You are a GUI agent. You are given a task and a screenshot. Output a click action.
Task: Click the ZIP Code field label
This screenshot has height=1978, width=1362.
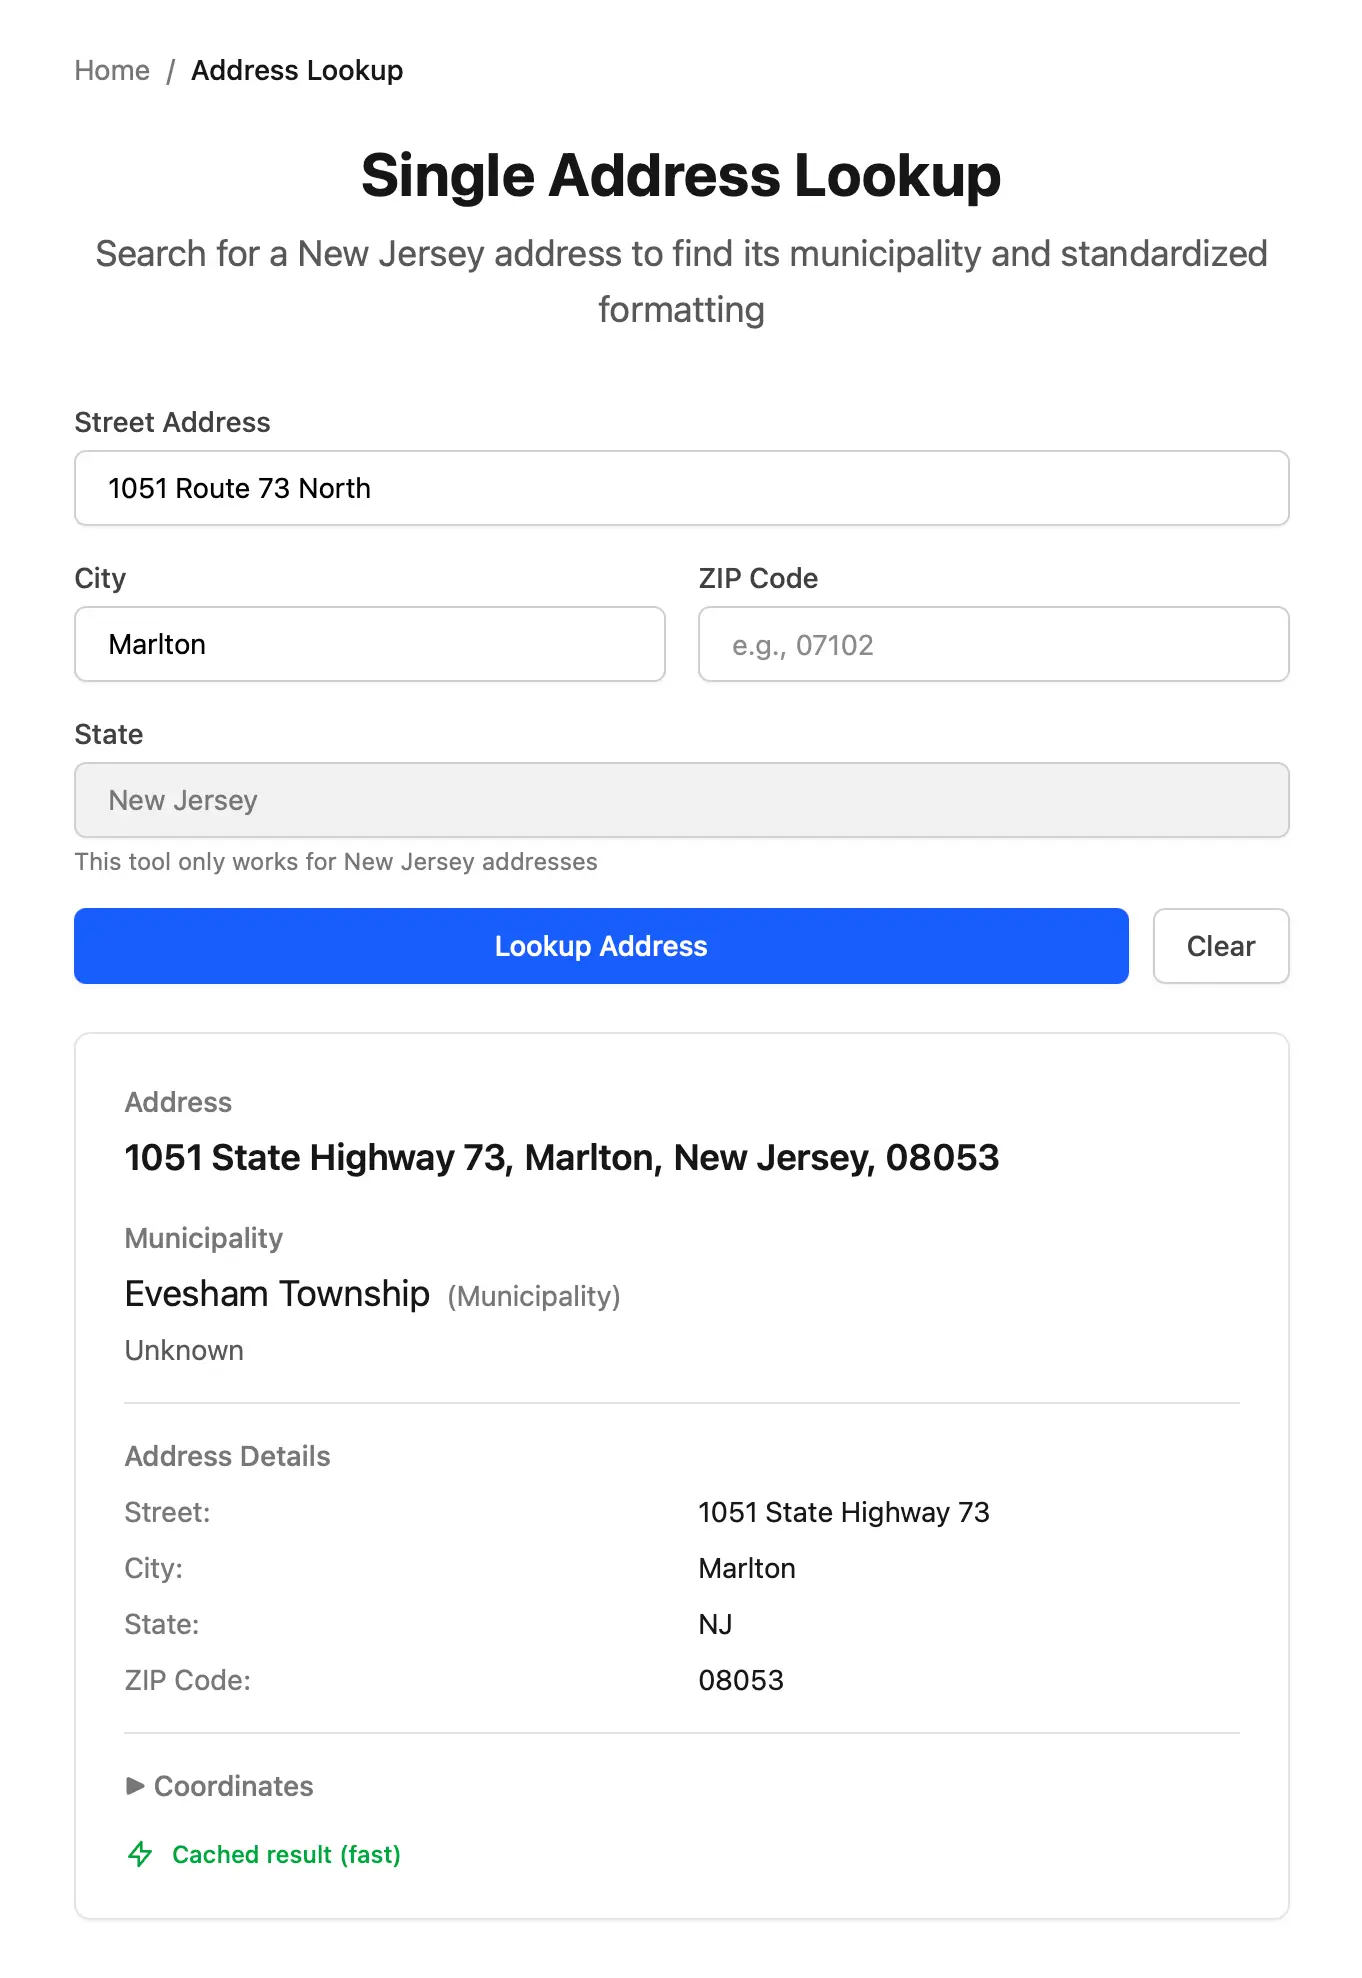758,578
